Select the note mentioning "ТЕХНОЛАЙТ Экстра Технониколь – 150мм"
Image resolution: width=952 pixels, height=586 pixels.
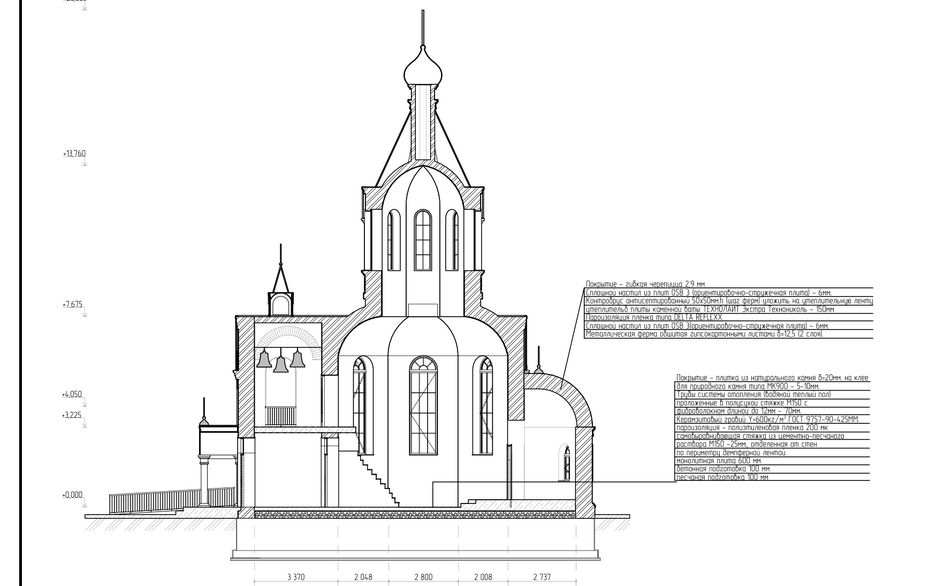coord(710,310)
